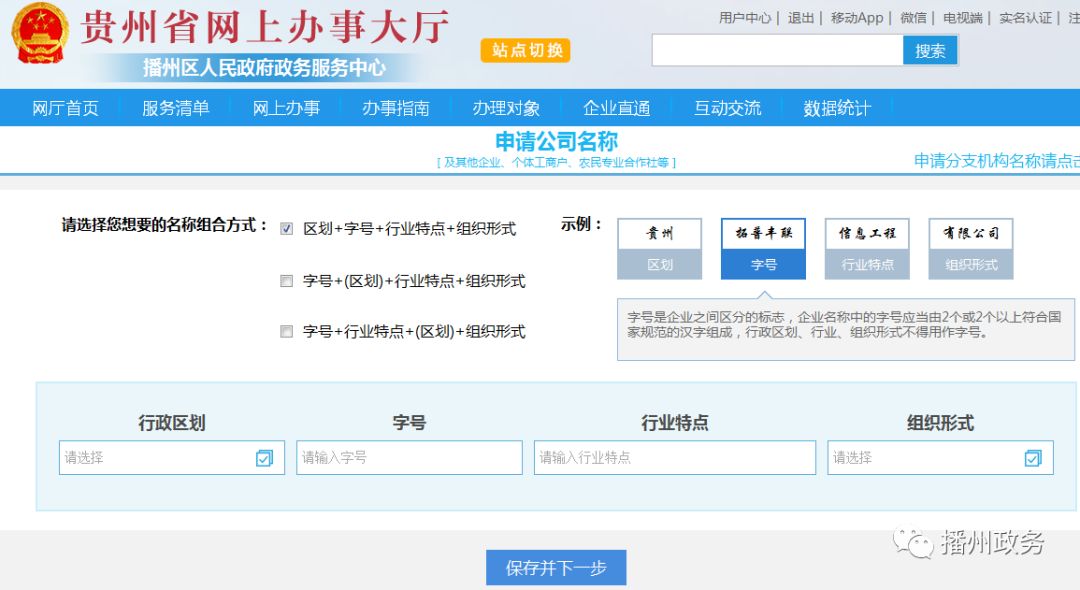The width and height of the screenshot is (1080, 590).
Task: Open the 用户中心 link
Action: [745, 18]
